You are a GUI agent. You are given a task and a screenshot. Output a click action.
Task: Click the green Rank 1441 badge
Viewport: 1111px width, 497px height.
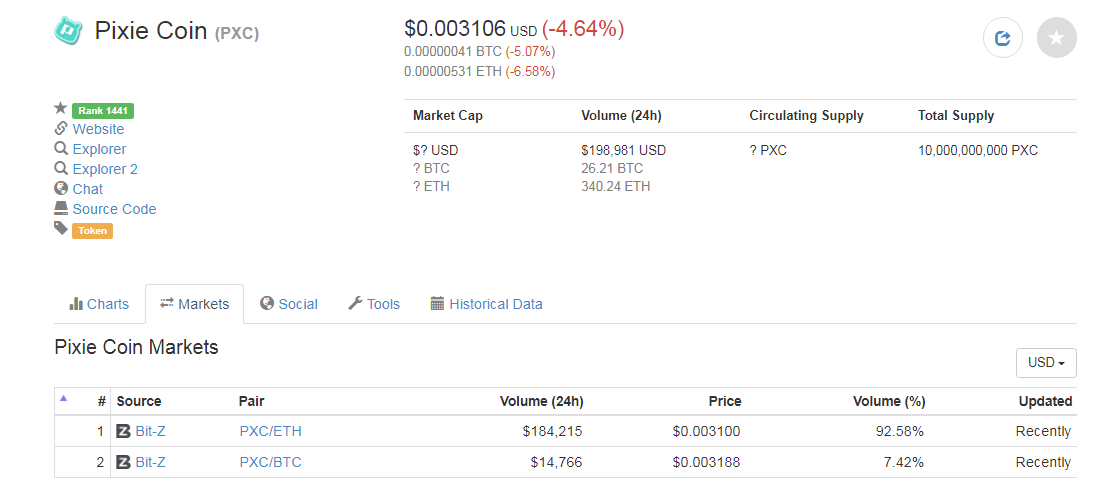[103, 110]
